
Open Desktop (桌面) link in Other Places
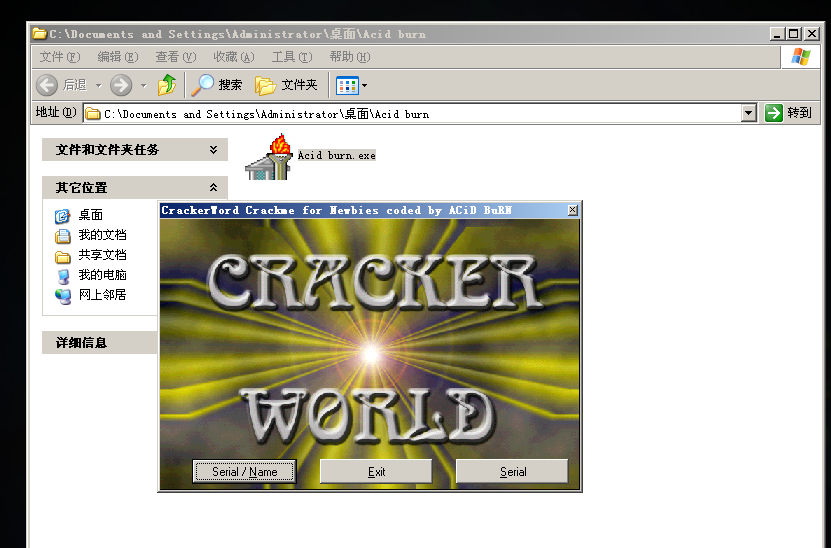[91, 215]
